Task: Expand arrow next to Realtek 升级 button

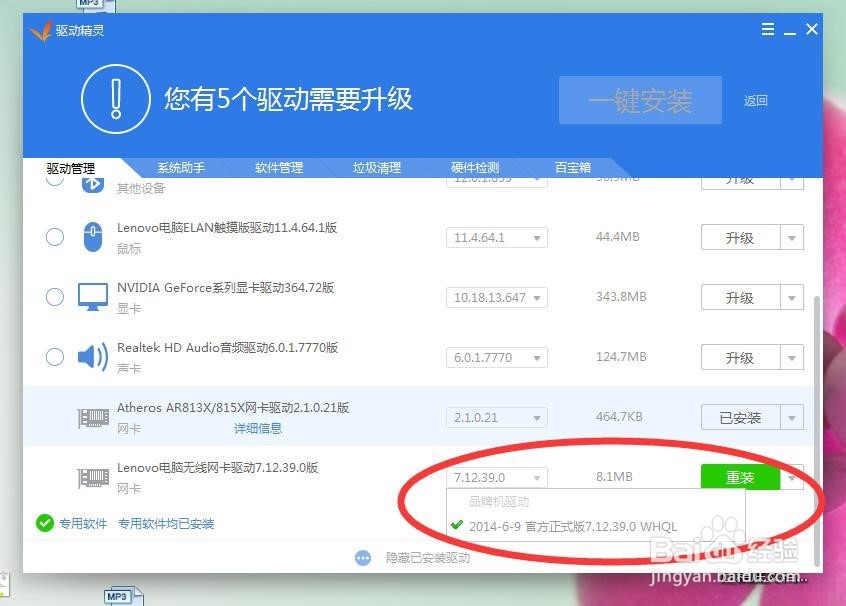Action: pos(792,357)
